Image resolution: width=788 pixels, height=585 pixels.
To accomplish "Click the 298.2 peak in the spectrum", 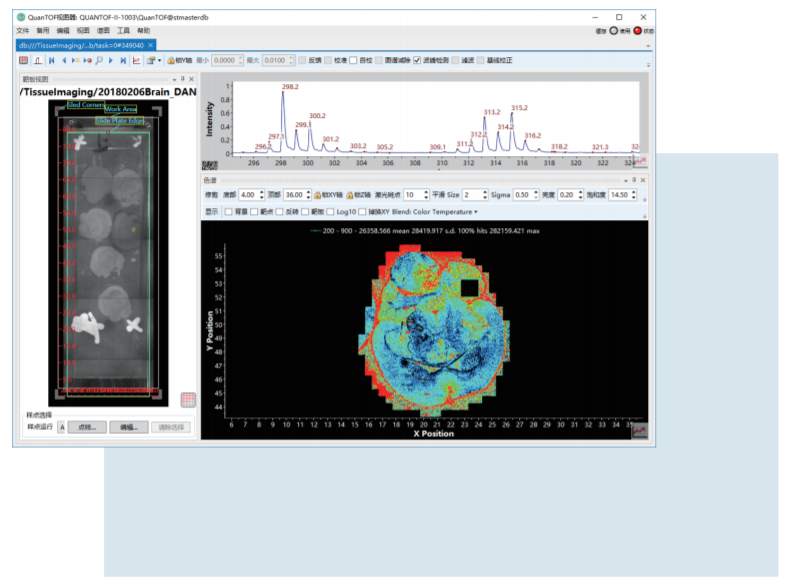I will (283, 97).
